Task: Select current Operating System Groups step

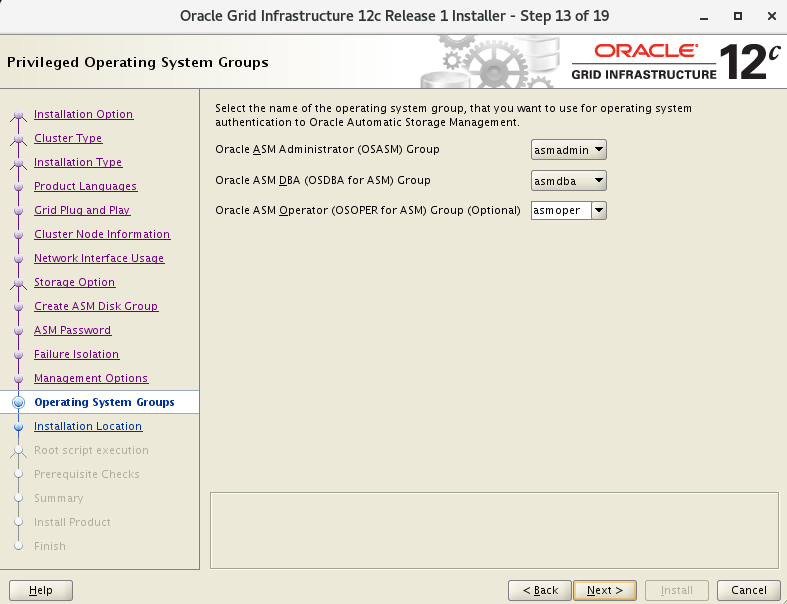Action: coord(104,402)
